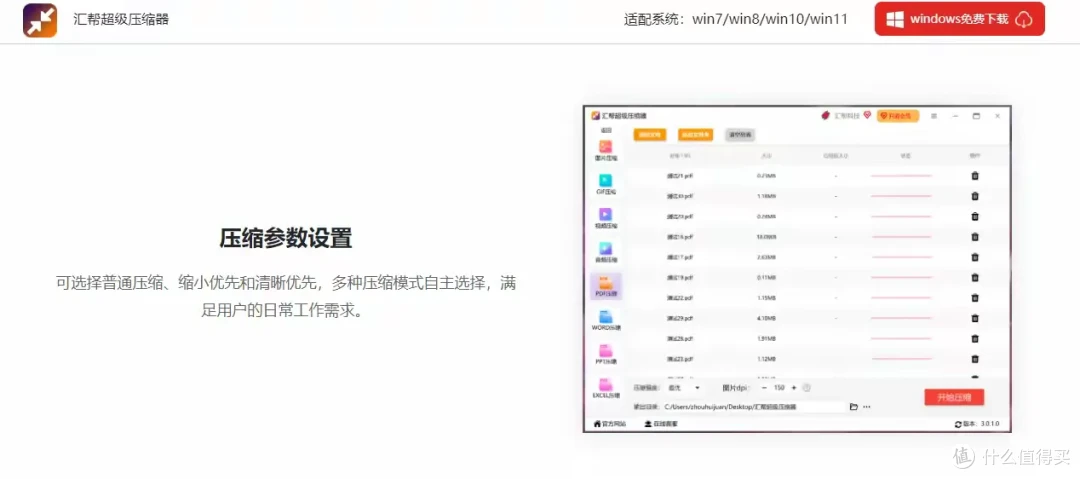Decrease 图片dpi with the minus button
Image resolution: width=1080 pixels, height=479 pixels.
764,388
